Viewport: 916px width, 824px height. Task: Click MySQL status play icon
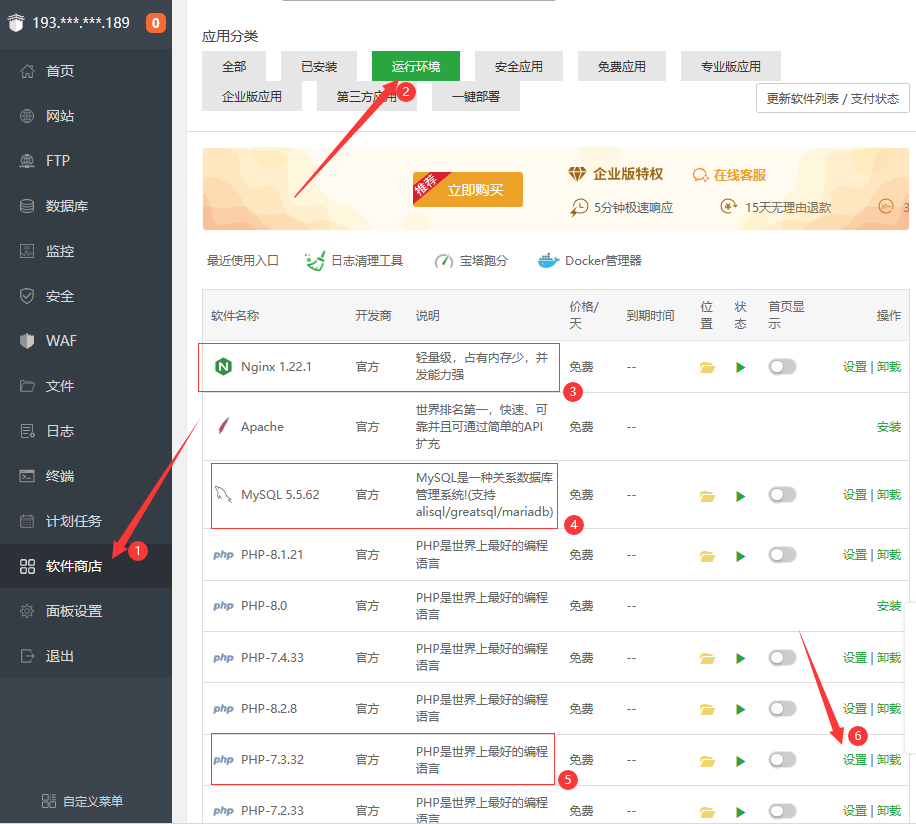[x=741, y=496]
